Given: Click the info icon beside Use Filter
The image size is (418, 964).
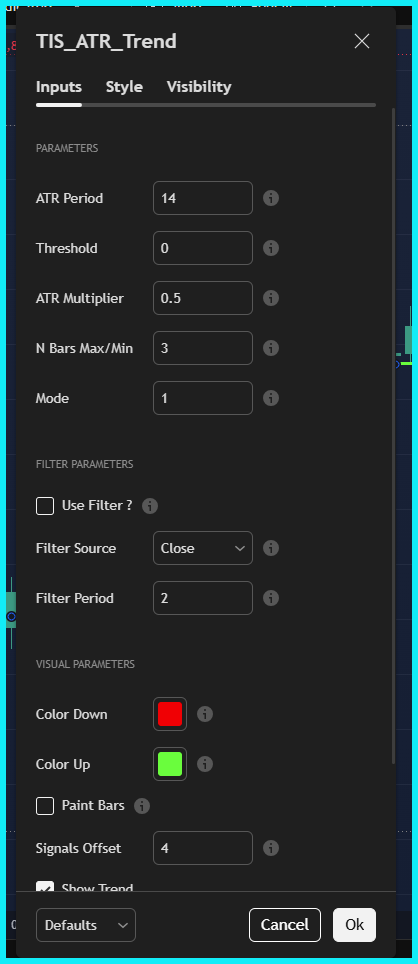Looking at the screenshot, I should point(150,506).
